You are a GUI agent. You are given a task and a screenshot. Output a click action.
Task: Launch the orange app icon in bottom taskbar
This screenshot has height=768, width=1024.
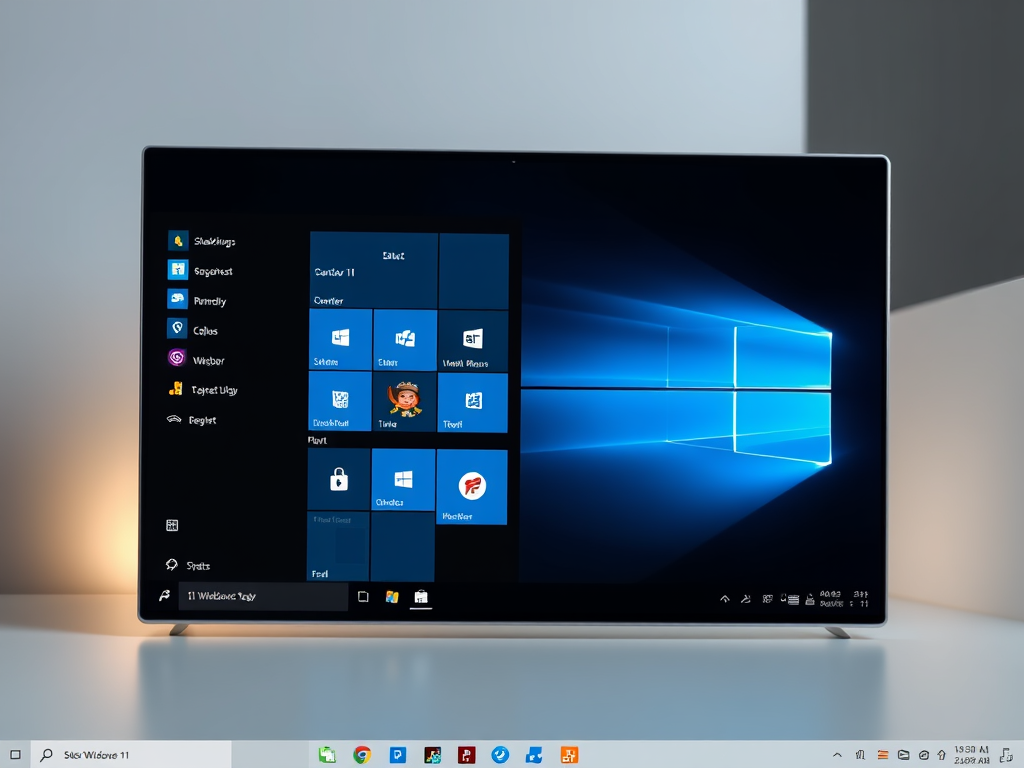pyautogui.click(x=569, y=755)
